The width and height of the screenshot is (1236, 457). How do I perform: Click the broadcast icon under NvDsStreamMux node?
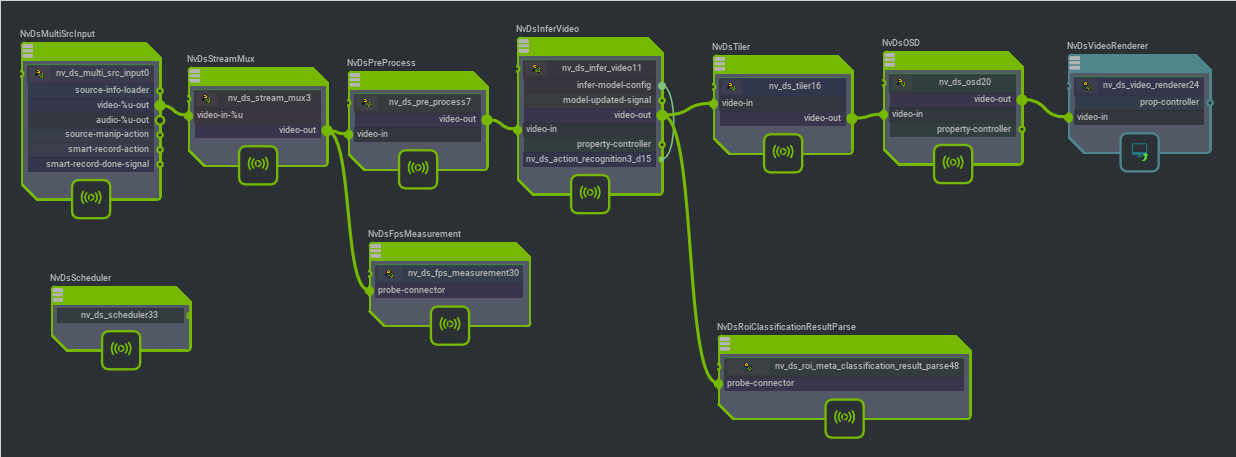(257, 164)
